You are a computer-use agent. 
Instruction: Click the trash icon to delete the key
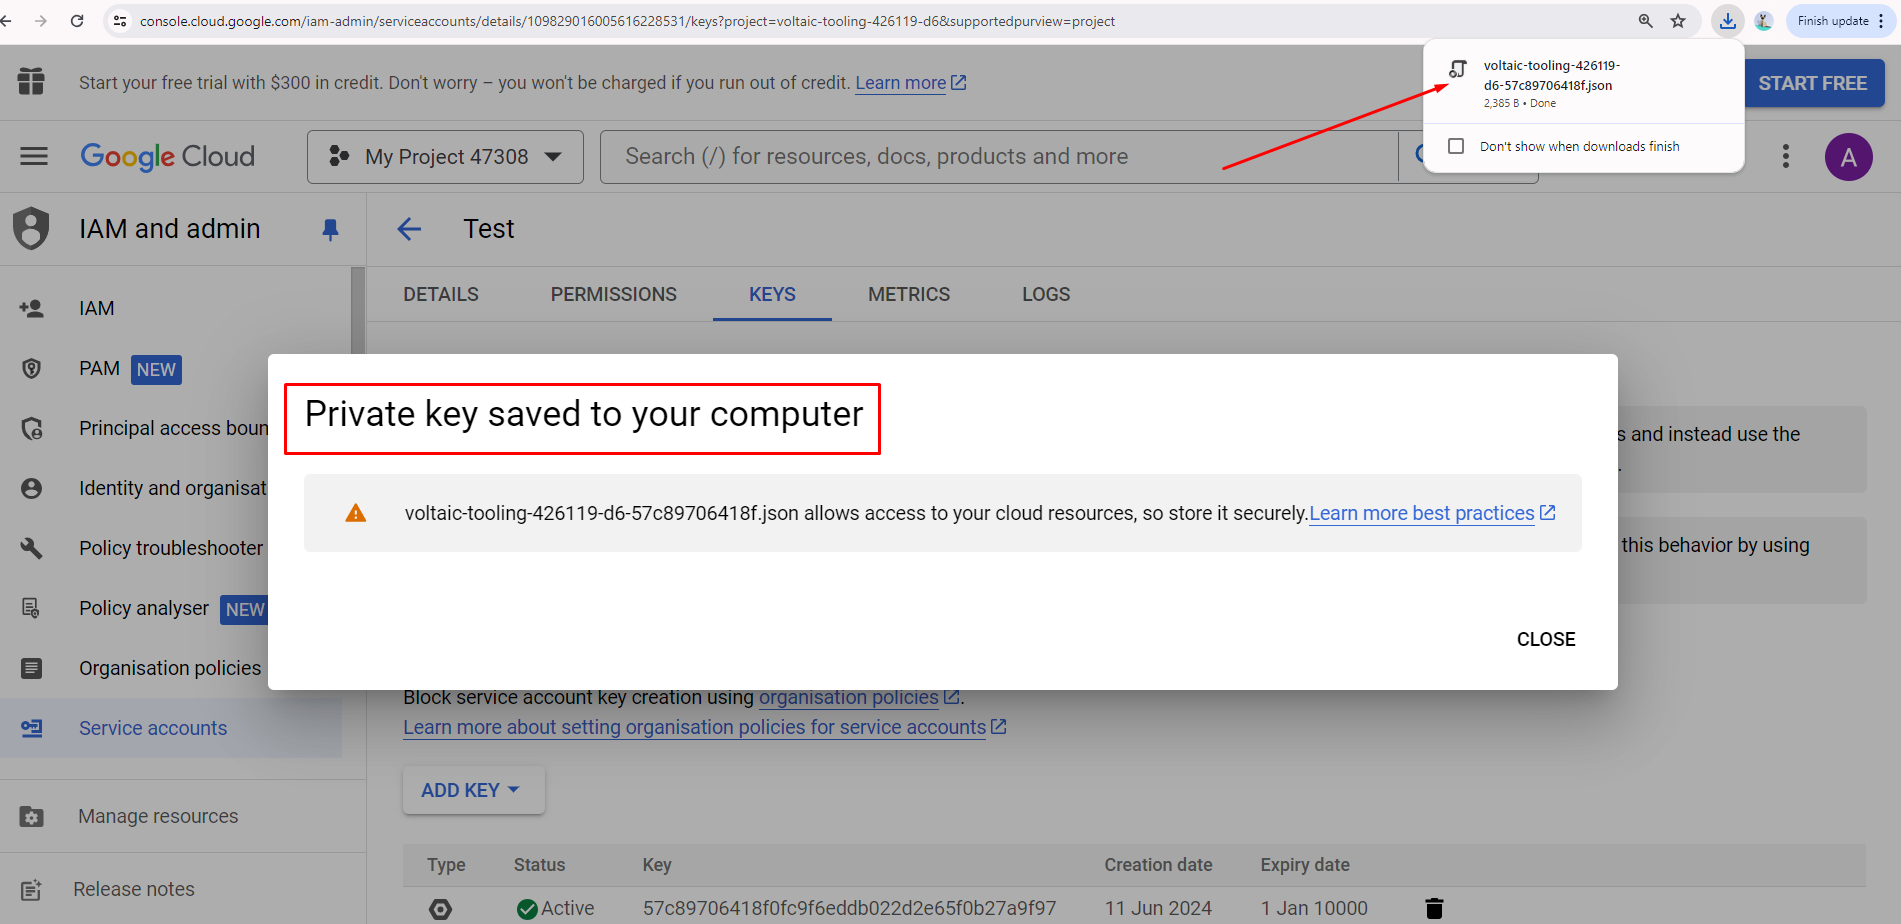tap(1434, 908)
